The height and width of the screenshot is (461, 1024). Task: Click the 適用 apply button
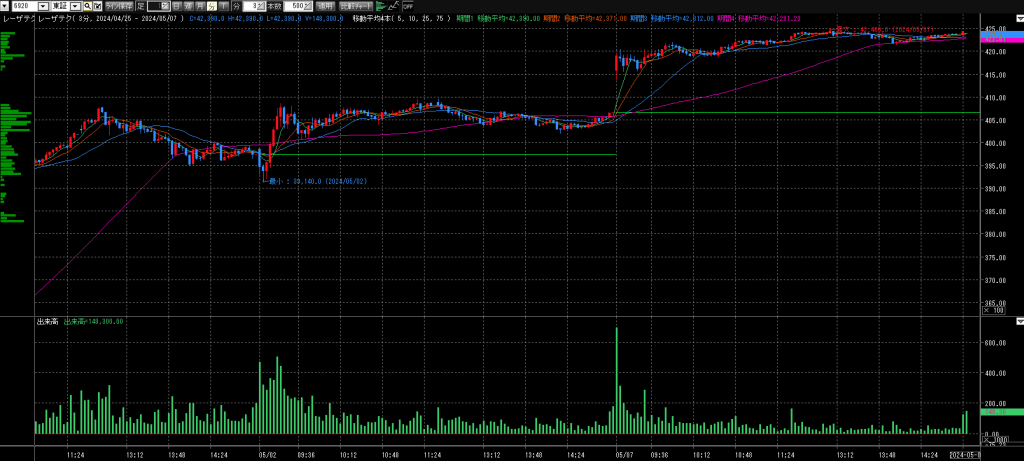[326, 6]
